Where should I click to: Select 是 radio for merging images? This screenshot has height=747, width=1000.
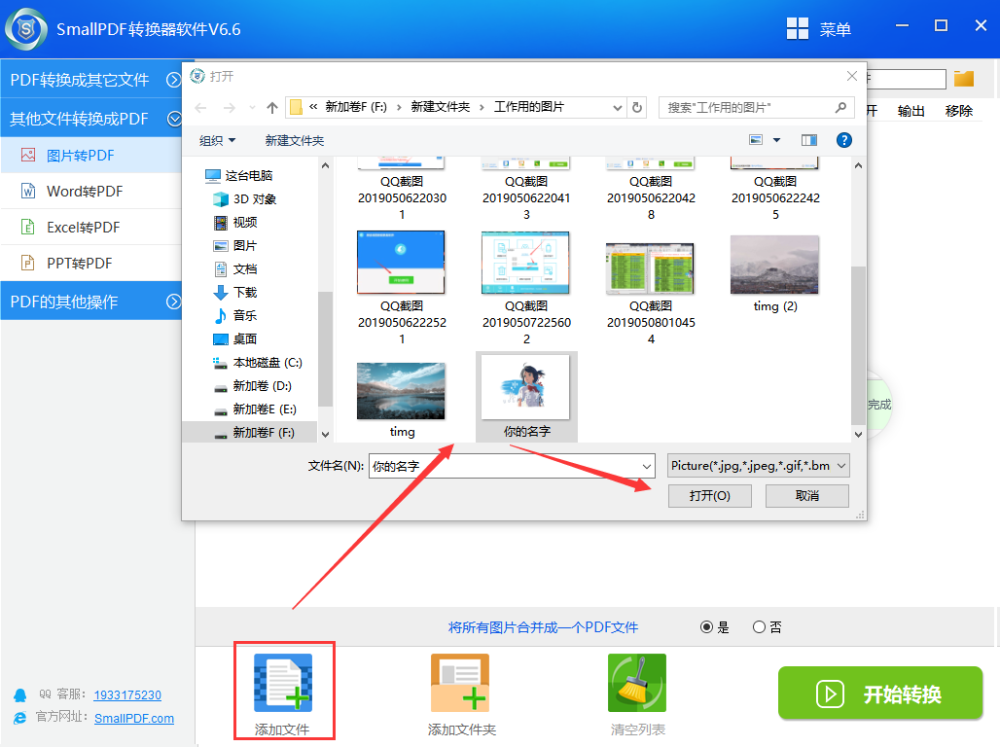706,627
